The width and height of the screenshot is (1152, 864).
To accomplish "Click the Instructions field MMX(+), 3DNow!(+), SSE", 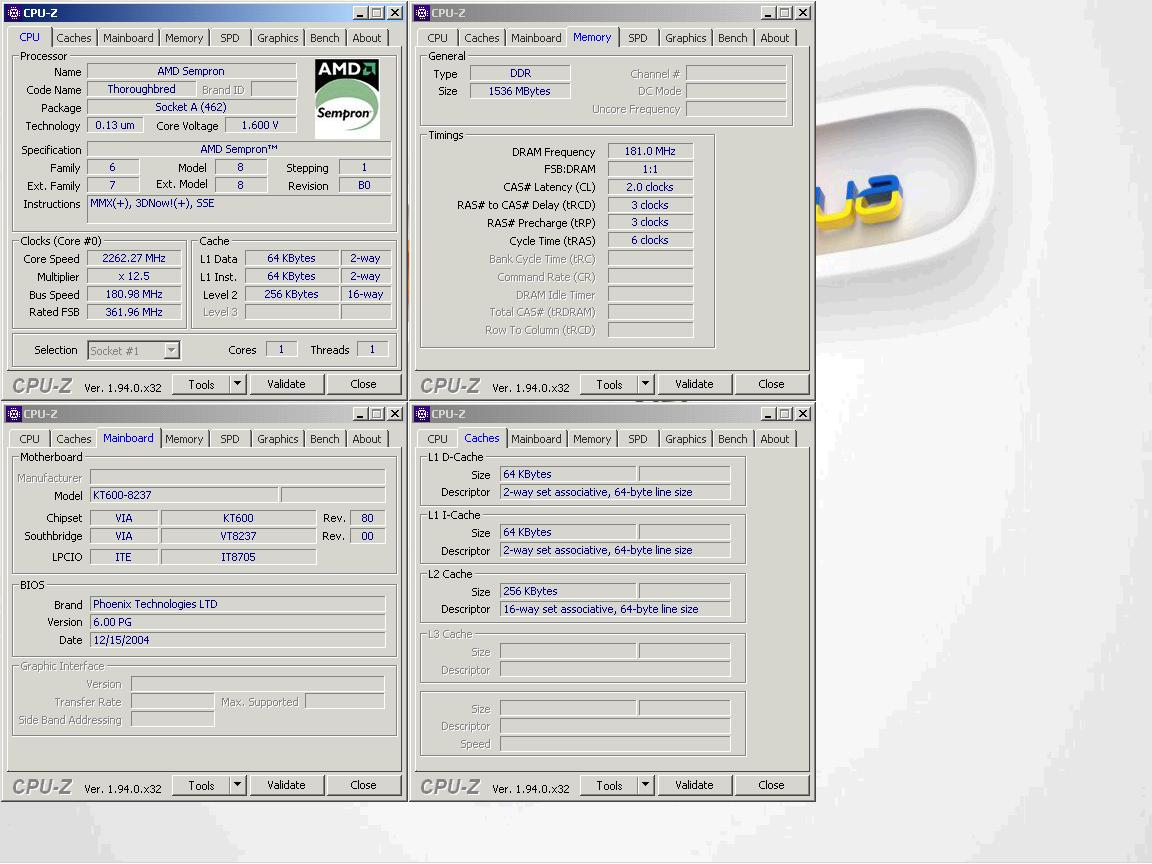I will (x=240, y=209).
